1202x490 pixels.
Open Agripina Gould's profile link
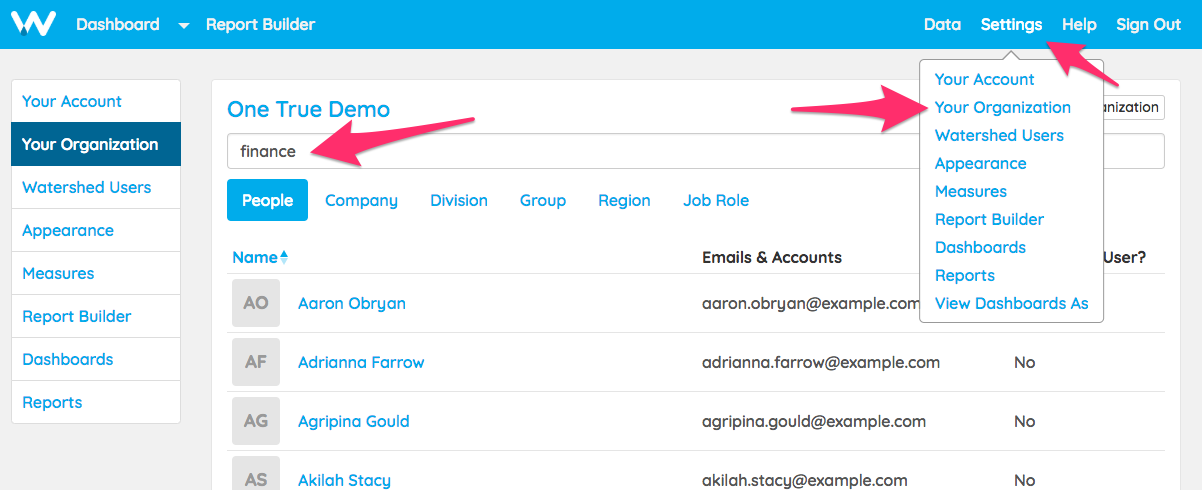(x=354, y=421)
